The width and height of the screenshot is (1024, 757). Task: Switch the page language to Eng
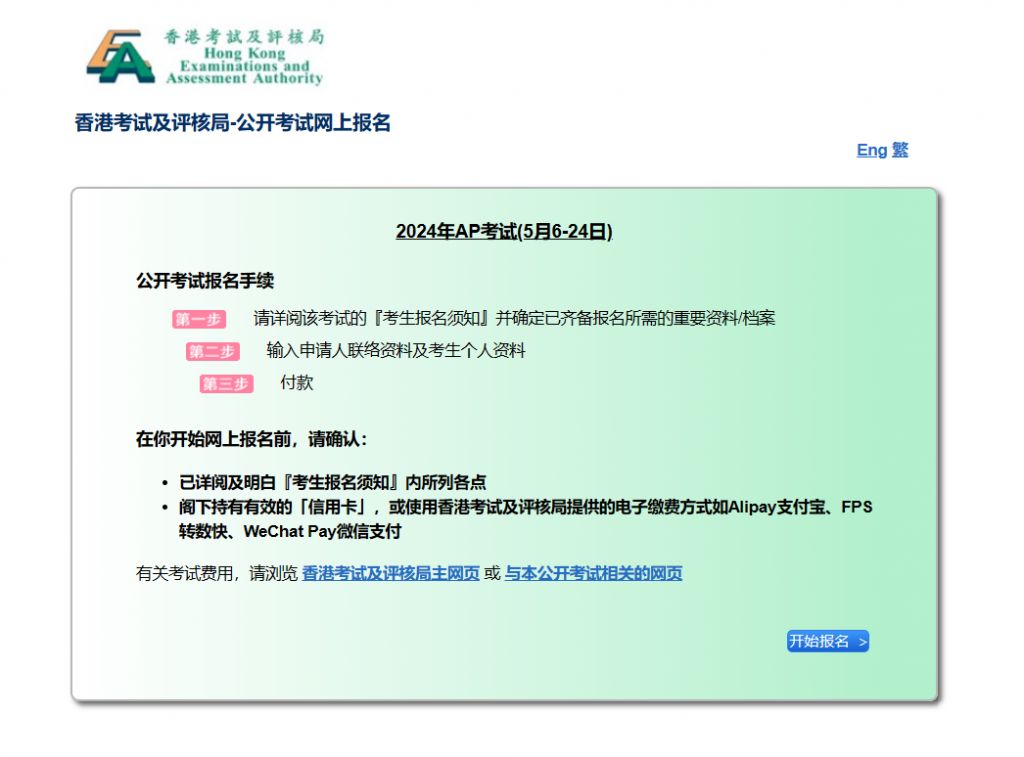point(870,150)
